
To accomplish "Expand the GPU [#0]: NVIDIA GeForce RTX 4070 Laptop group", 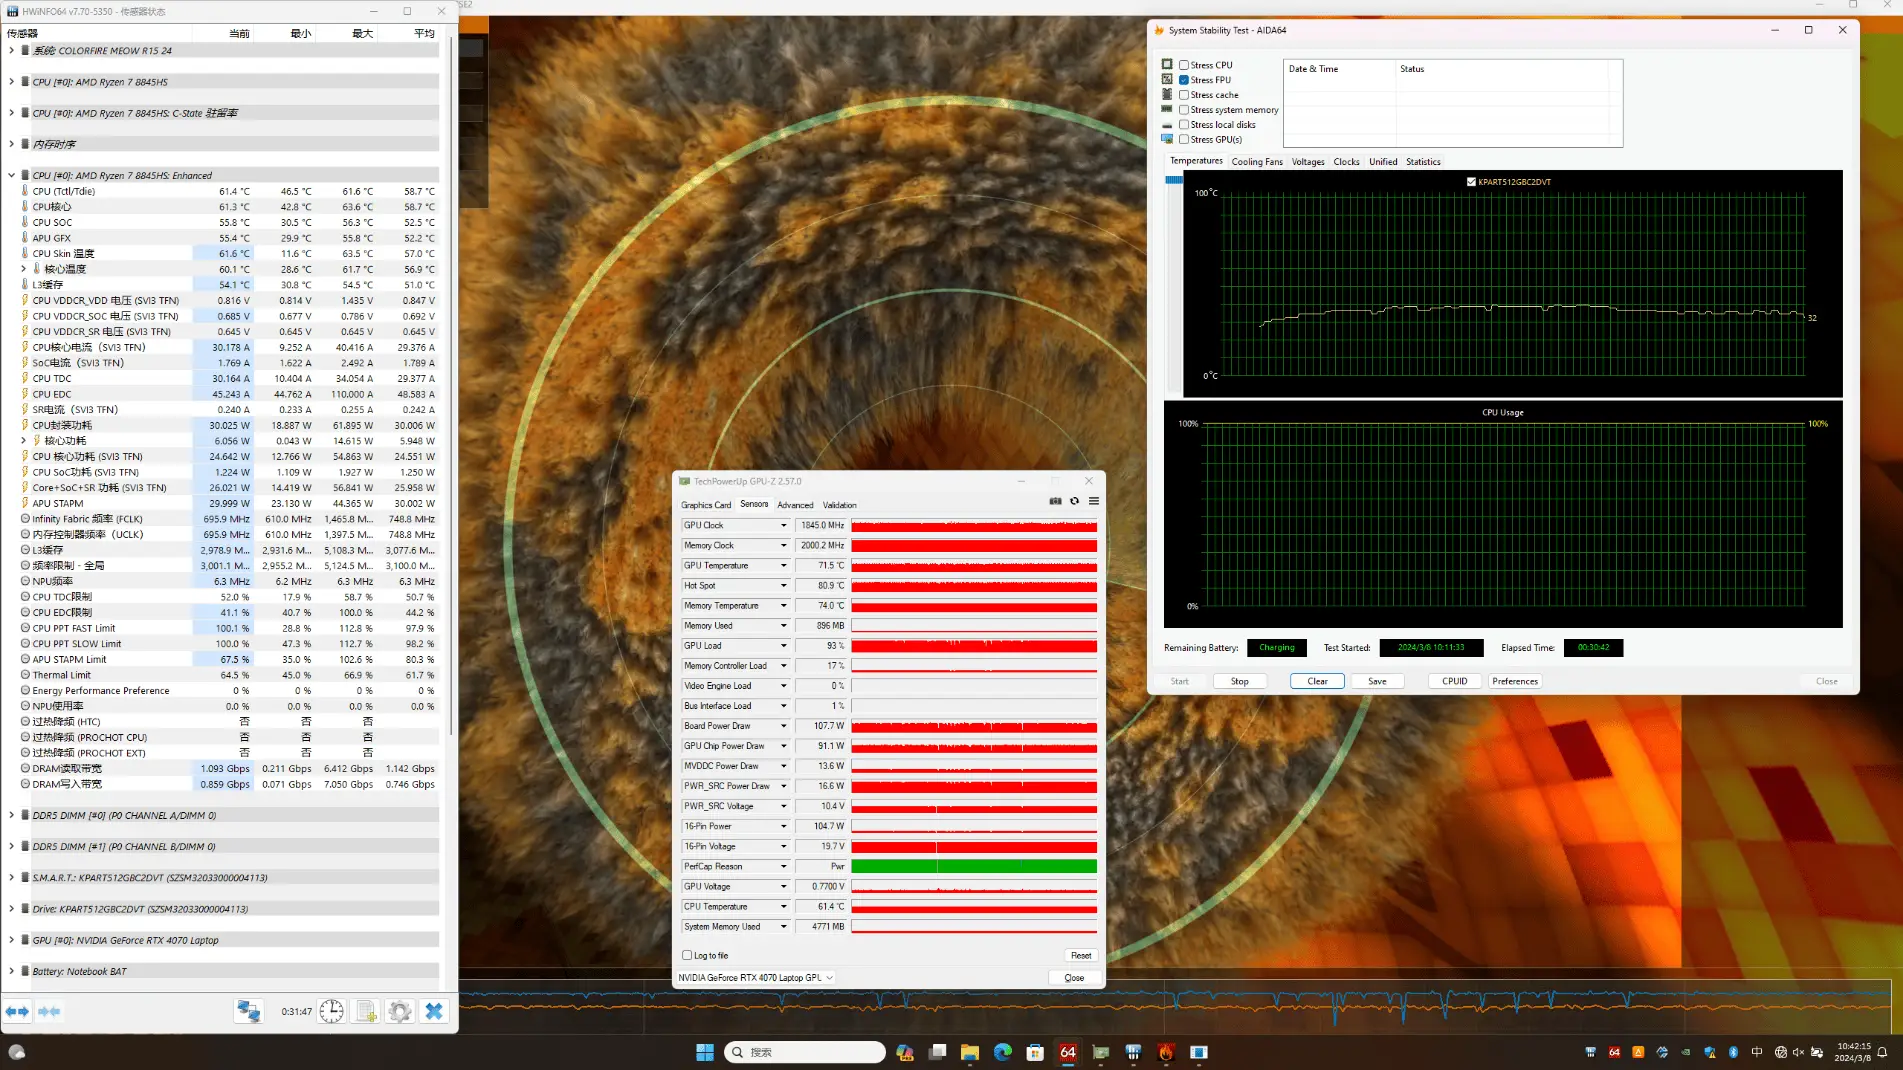I will 12,940.
